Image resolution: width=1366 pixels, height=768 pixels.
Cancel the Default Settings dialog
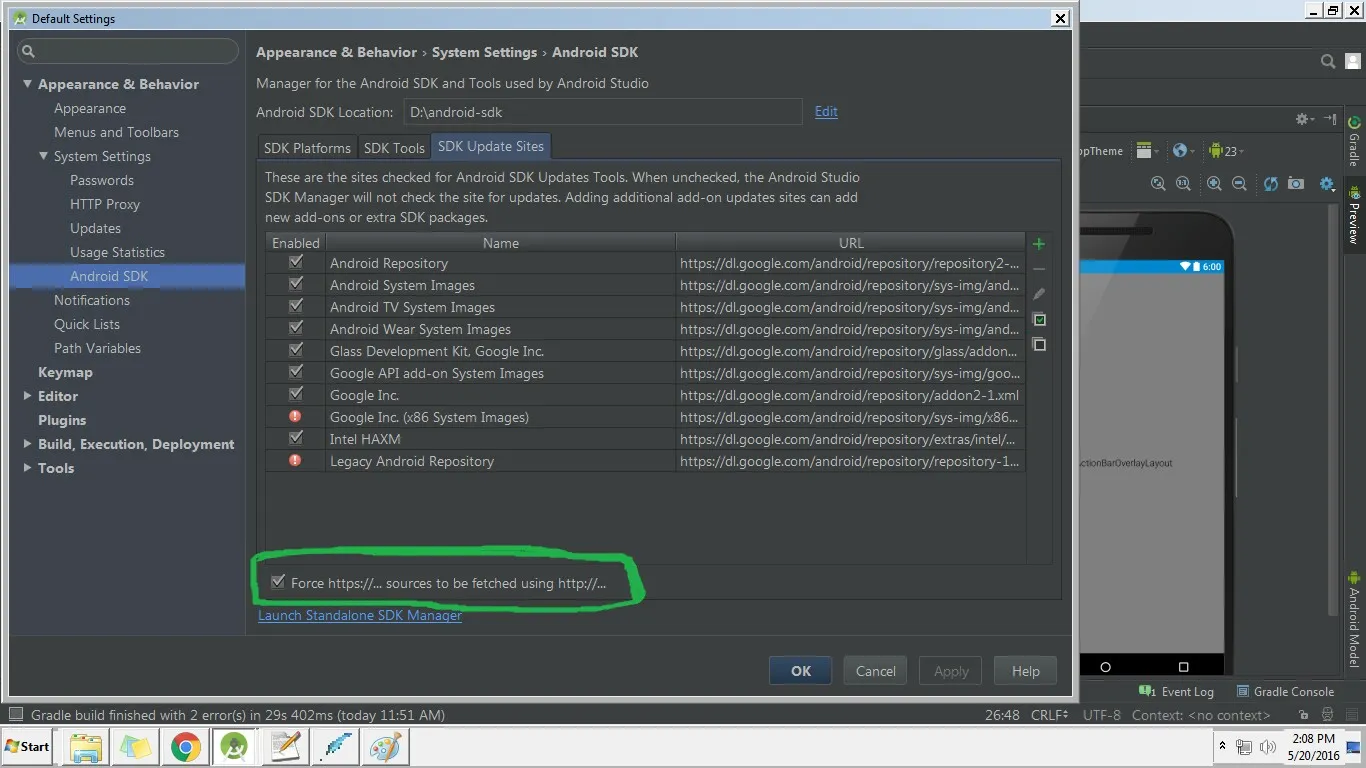pyautogui.click(x=875, y=671)
